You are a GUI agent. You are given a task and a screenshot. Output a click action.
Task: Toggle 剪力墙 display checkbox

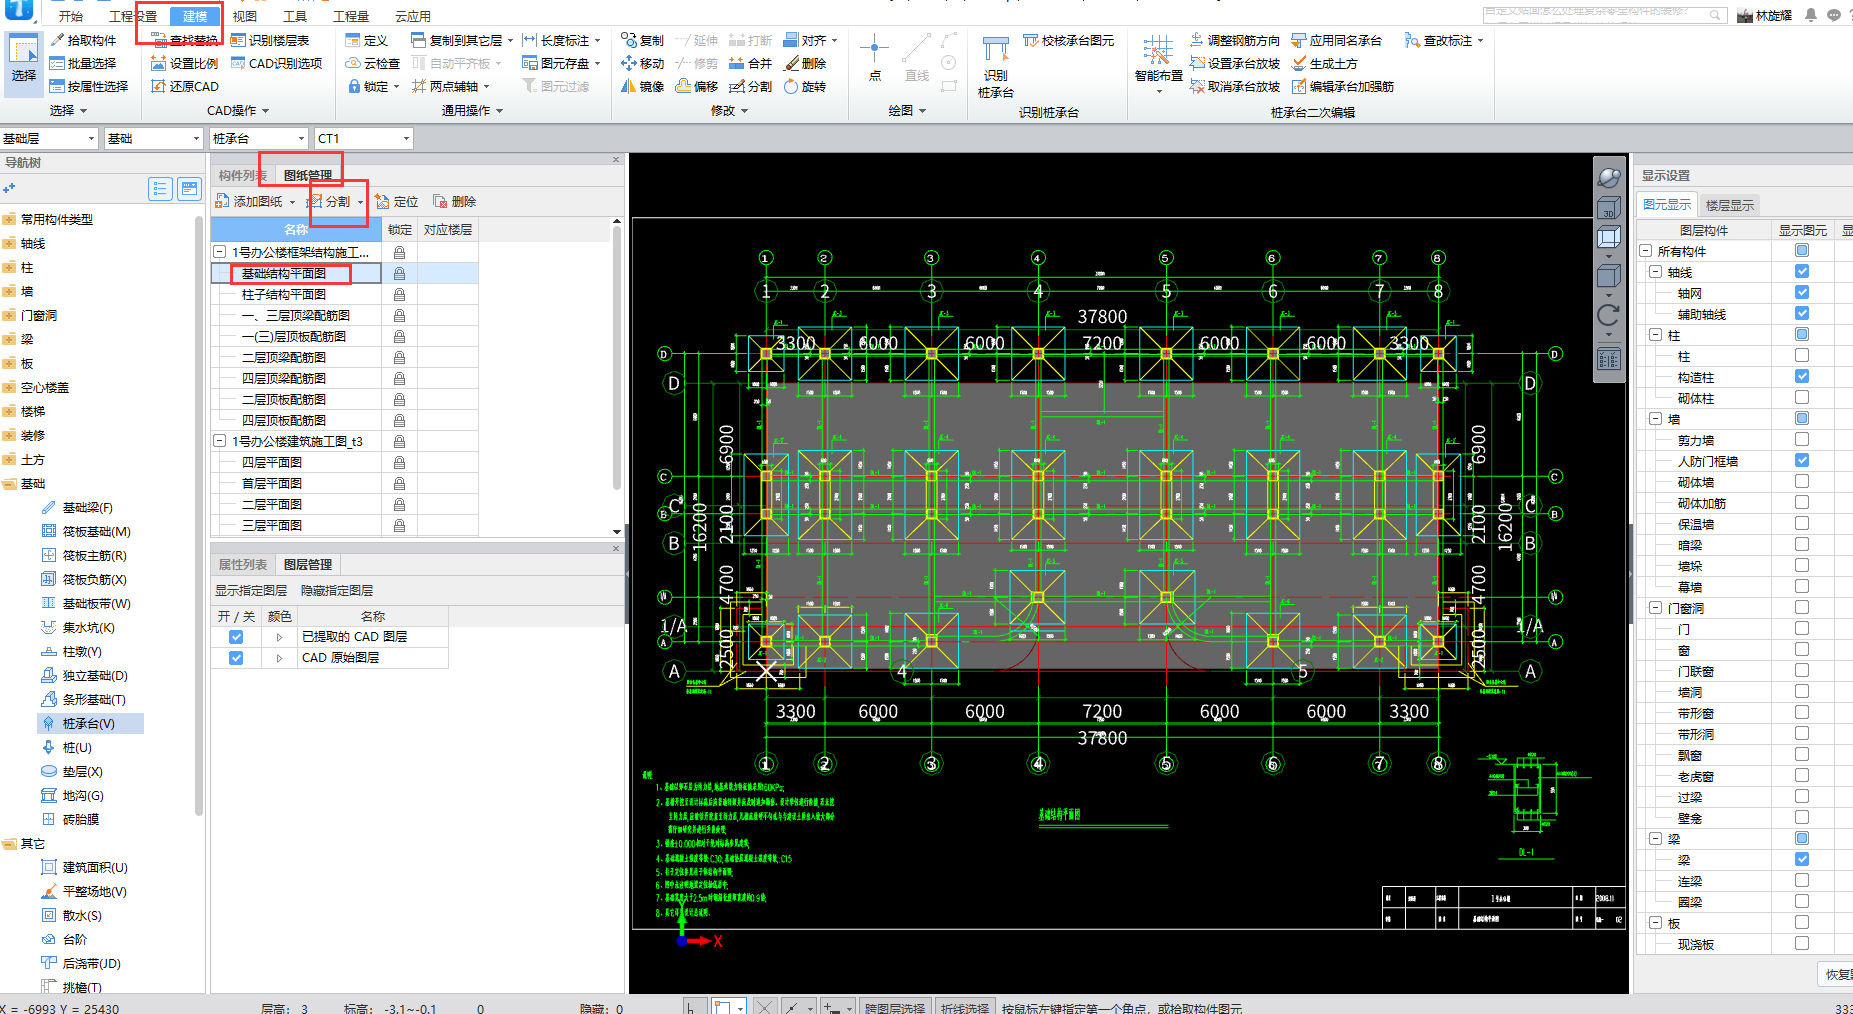(1801, 439)
